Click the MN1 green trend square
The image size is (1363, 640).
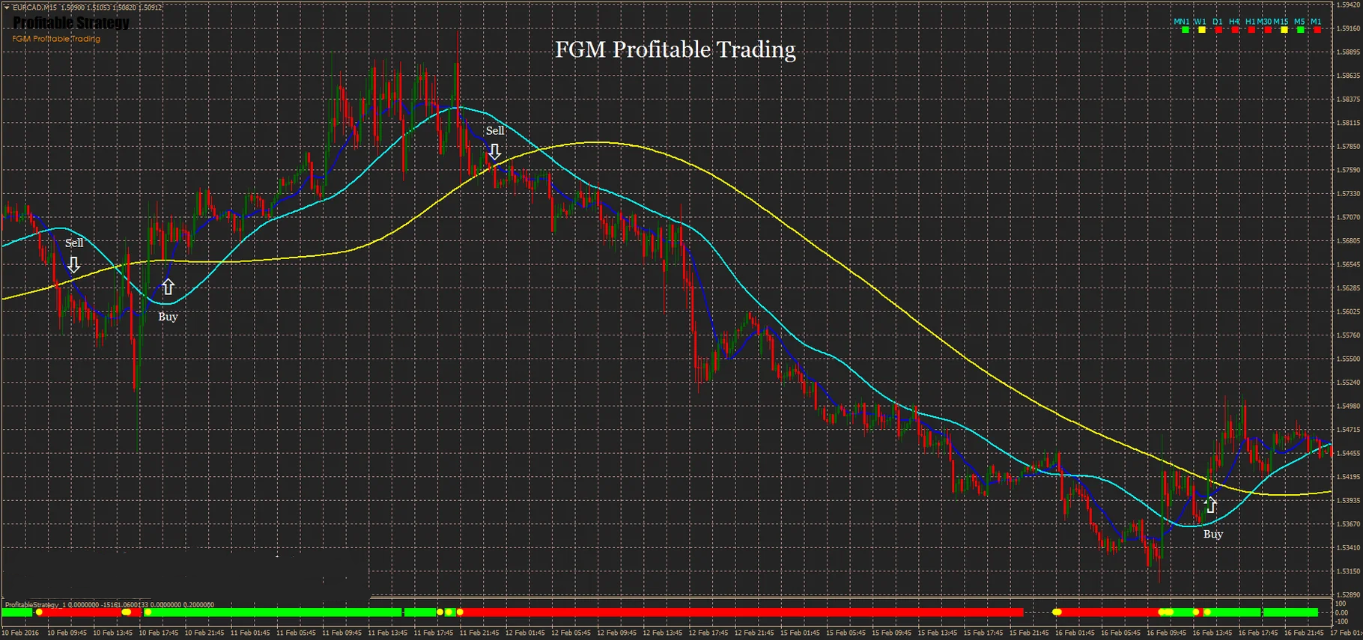point(1185,30)
